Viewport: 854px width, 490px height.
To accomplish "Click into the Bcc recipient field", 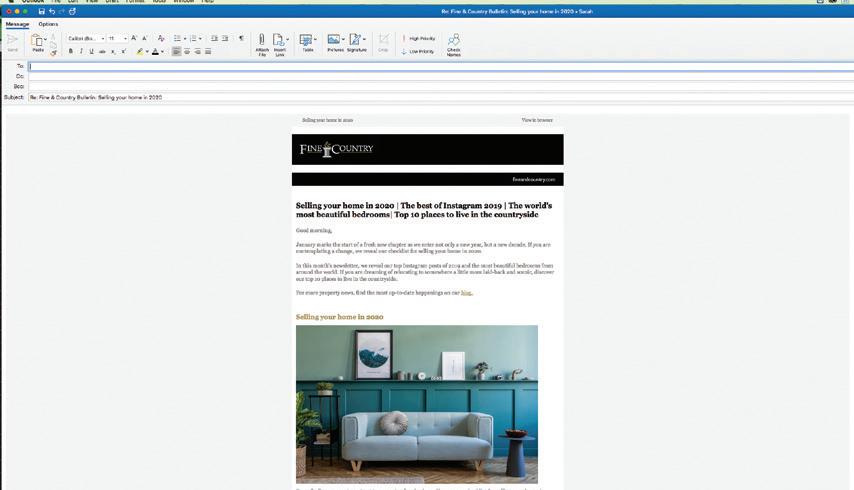I will [x=441, y=87].
